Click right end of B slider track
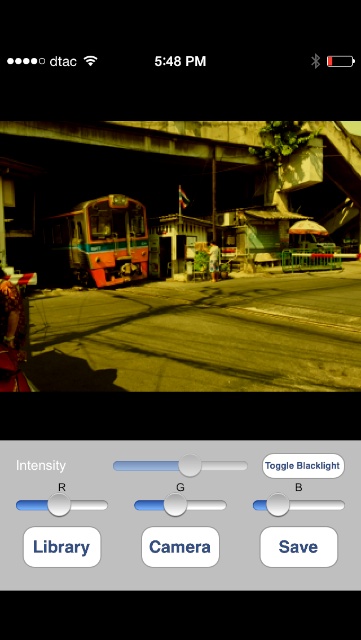 [341, 505]
